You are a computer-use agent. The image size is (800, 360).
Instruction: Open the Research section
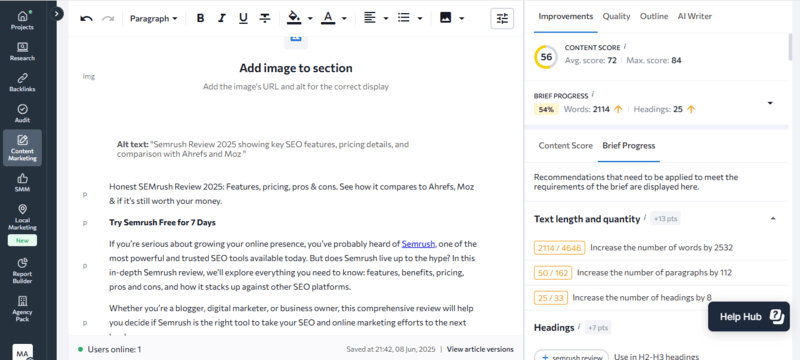click(22, 52)
